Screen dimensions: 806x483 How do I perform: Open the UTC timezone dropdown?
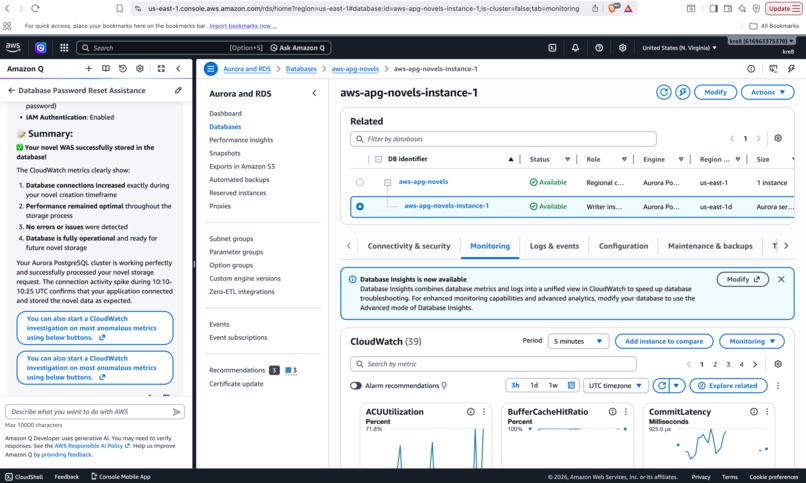pos(616,385)
